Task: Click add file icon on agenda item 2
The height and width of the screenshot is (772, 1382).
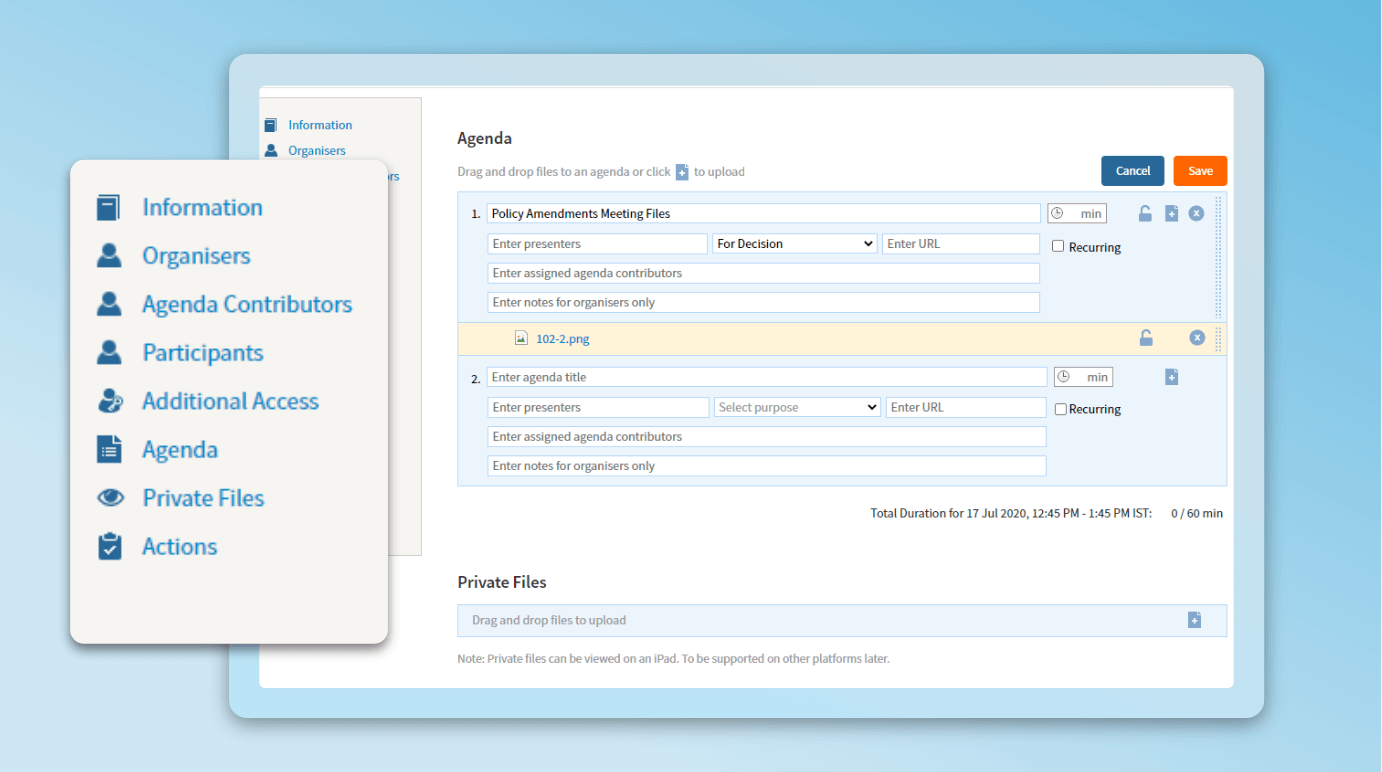Action: (x=1171, y=377)
